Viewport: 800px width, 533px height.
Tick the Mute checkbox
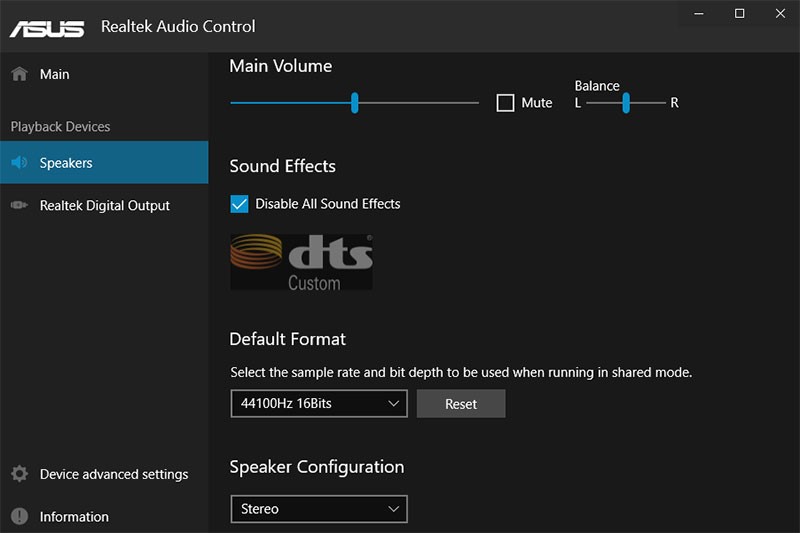[x=505, y=103]
